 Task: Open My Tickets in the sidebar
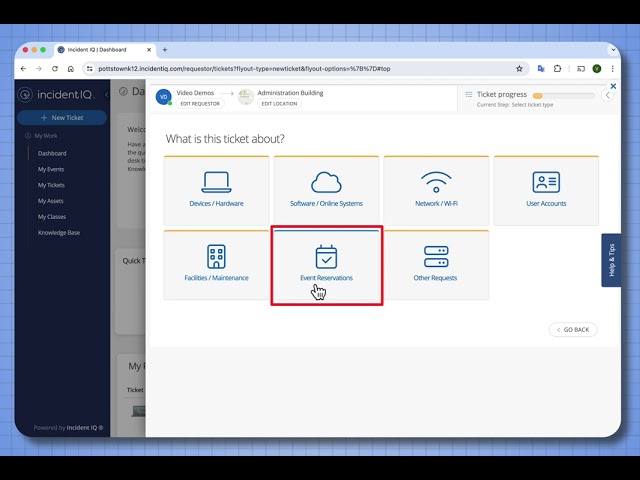pos(51,185)
